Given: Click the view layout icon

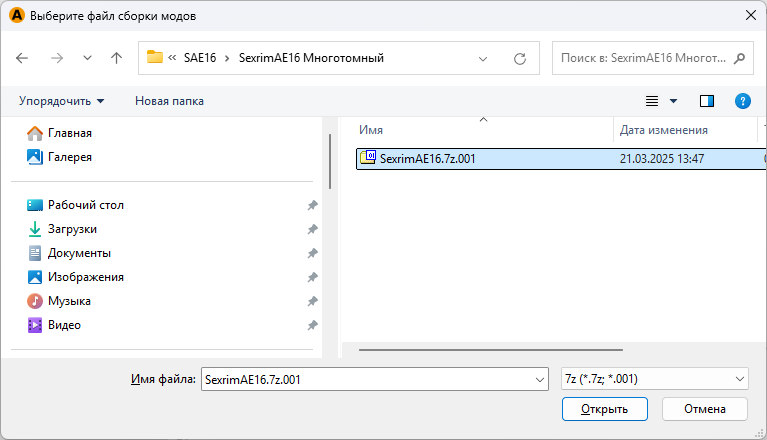Looking at the screenshot, I should [x=653, y=101].
